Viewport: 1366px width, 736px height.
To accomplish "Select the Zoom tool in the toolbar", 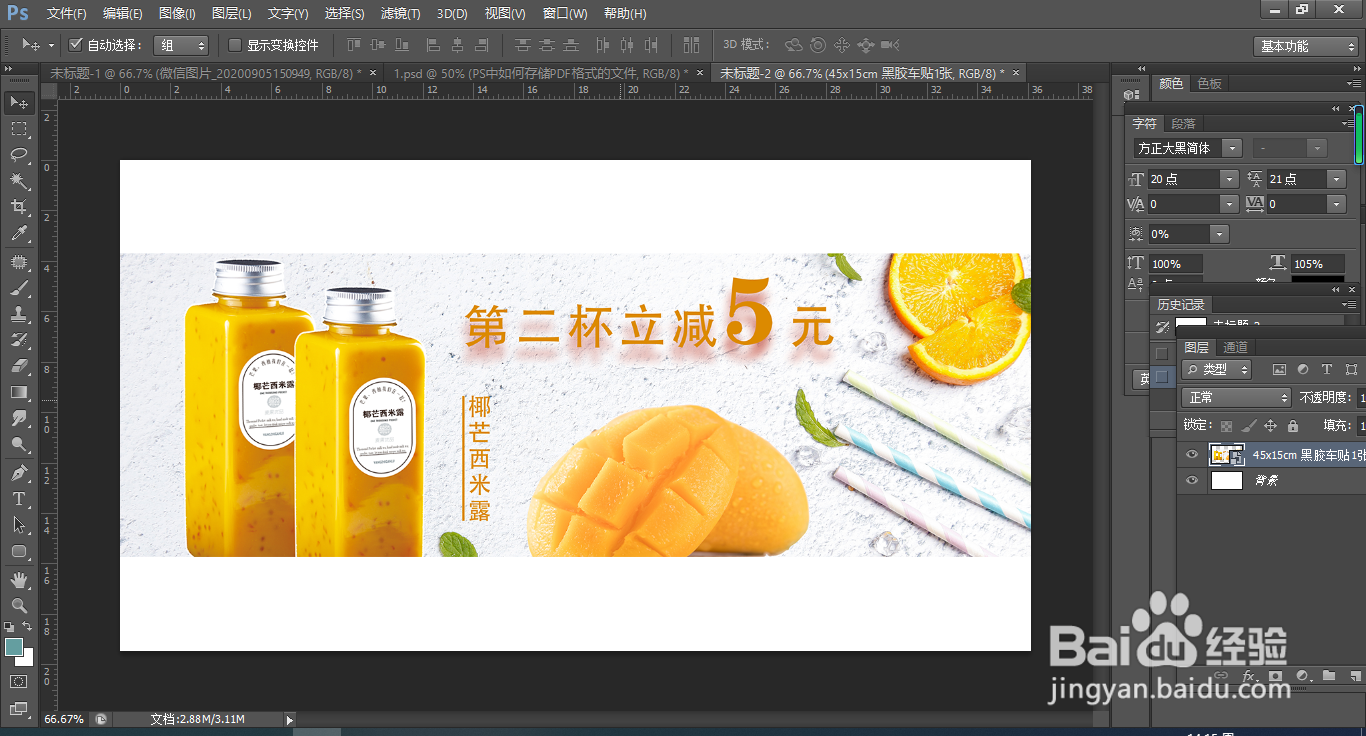I will point(20,605).
